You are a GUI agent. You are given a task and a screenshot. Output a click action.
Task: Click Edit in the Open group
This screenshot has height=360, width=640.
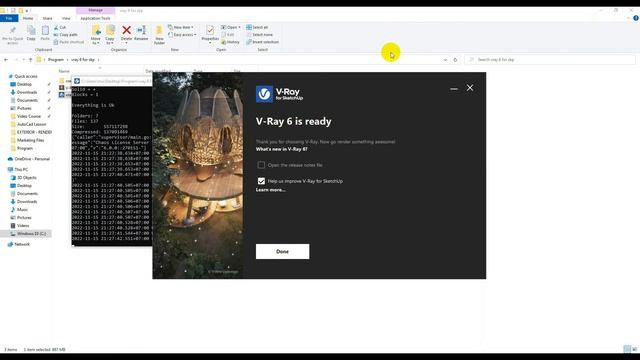point(228,35)
